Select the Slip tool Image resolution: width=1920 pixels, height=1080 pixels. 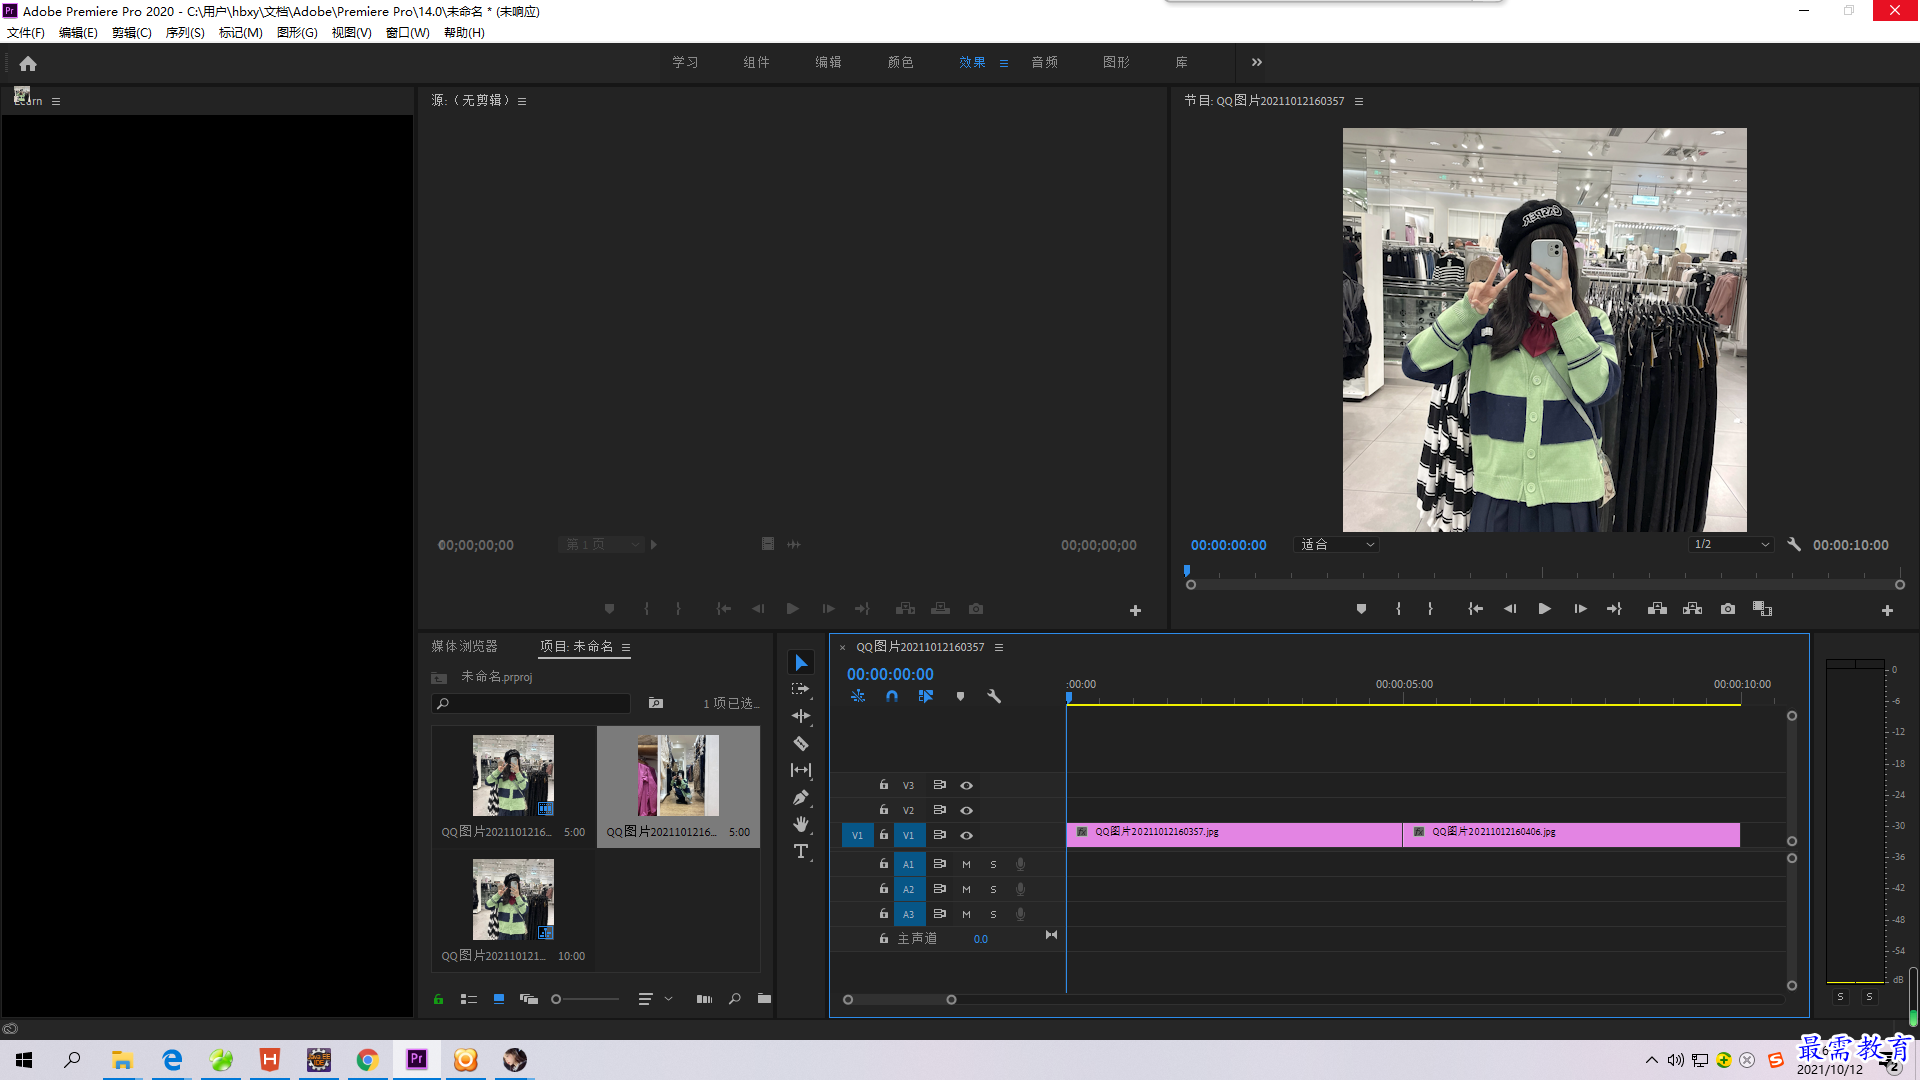click(x=801, y=770)
